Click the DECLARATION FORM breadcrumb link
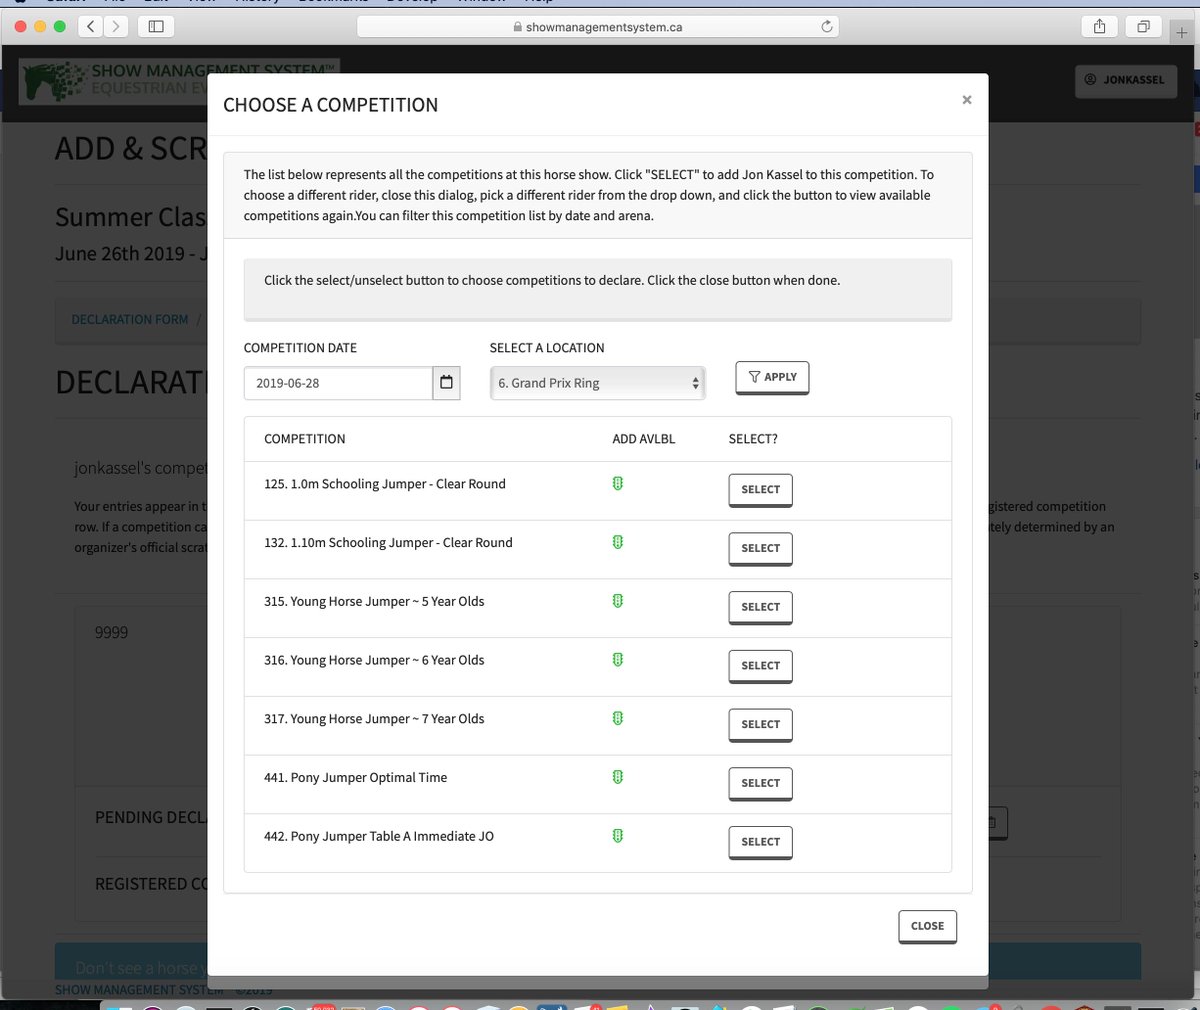The image size is (1200, 1010). pyautogui.click(x=130, y=320)
